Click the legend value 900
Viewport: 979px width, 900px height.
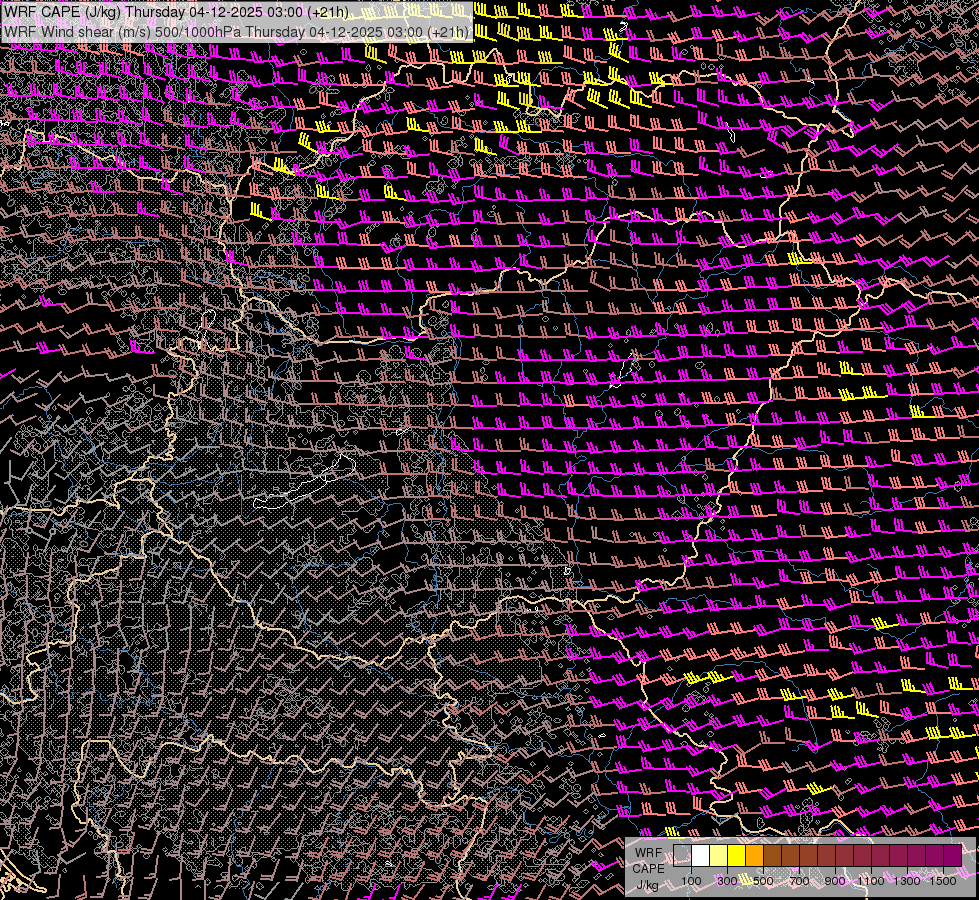pos(835,881)
